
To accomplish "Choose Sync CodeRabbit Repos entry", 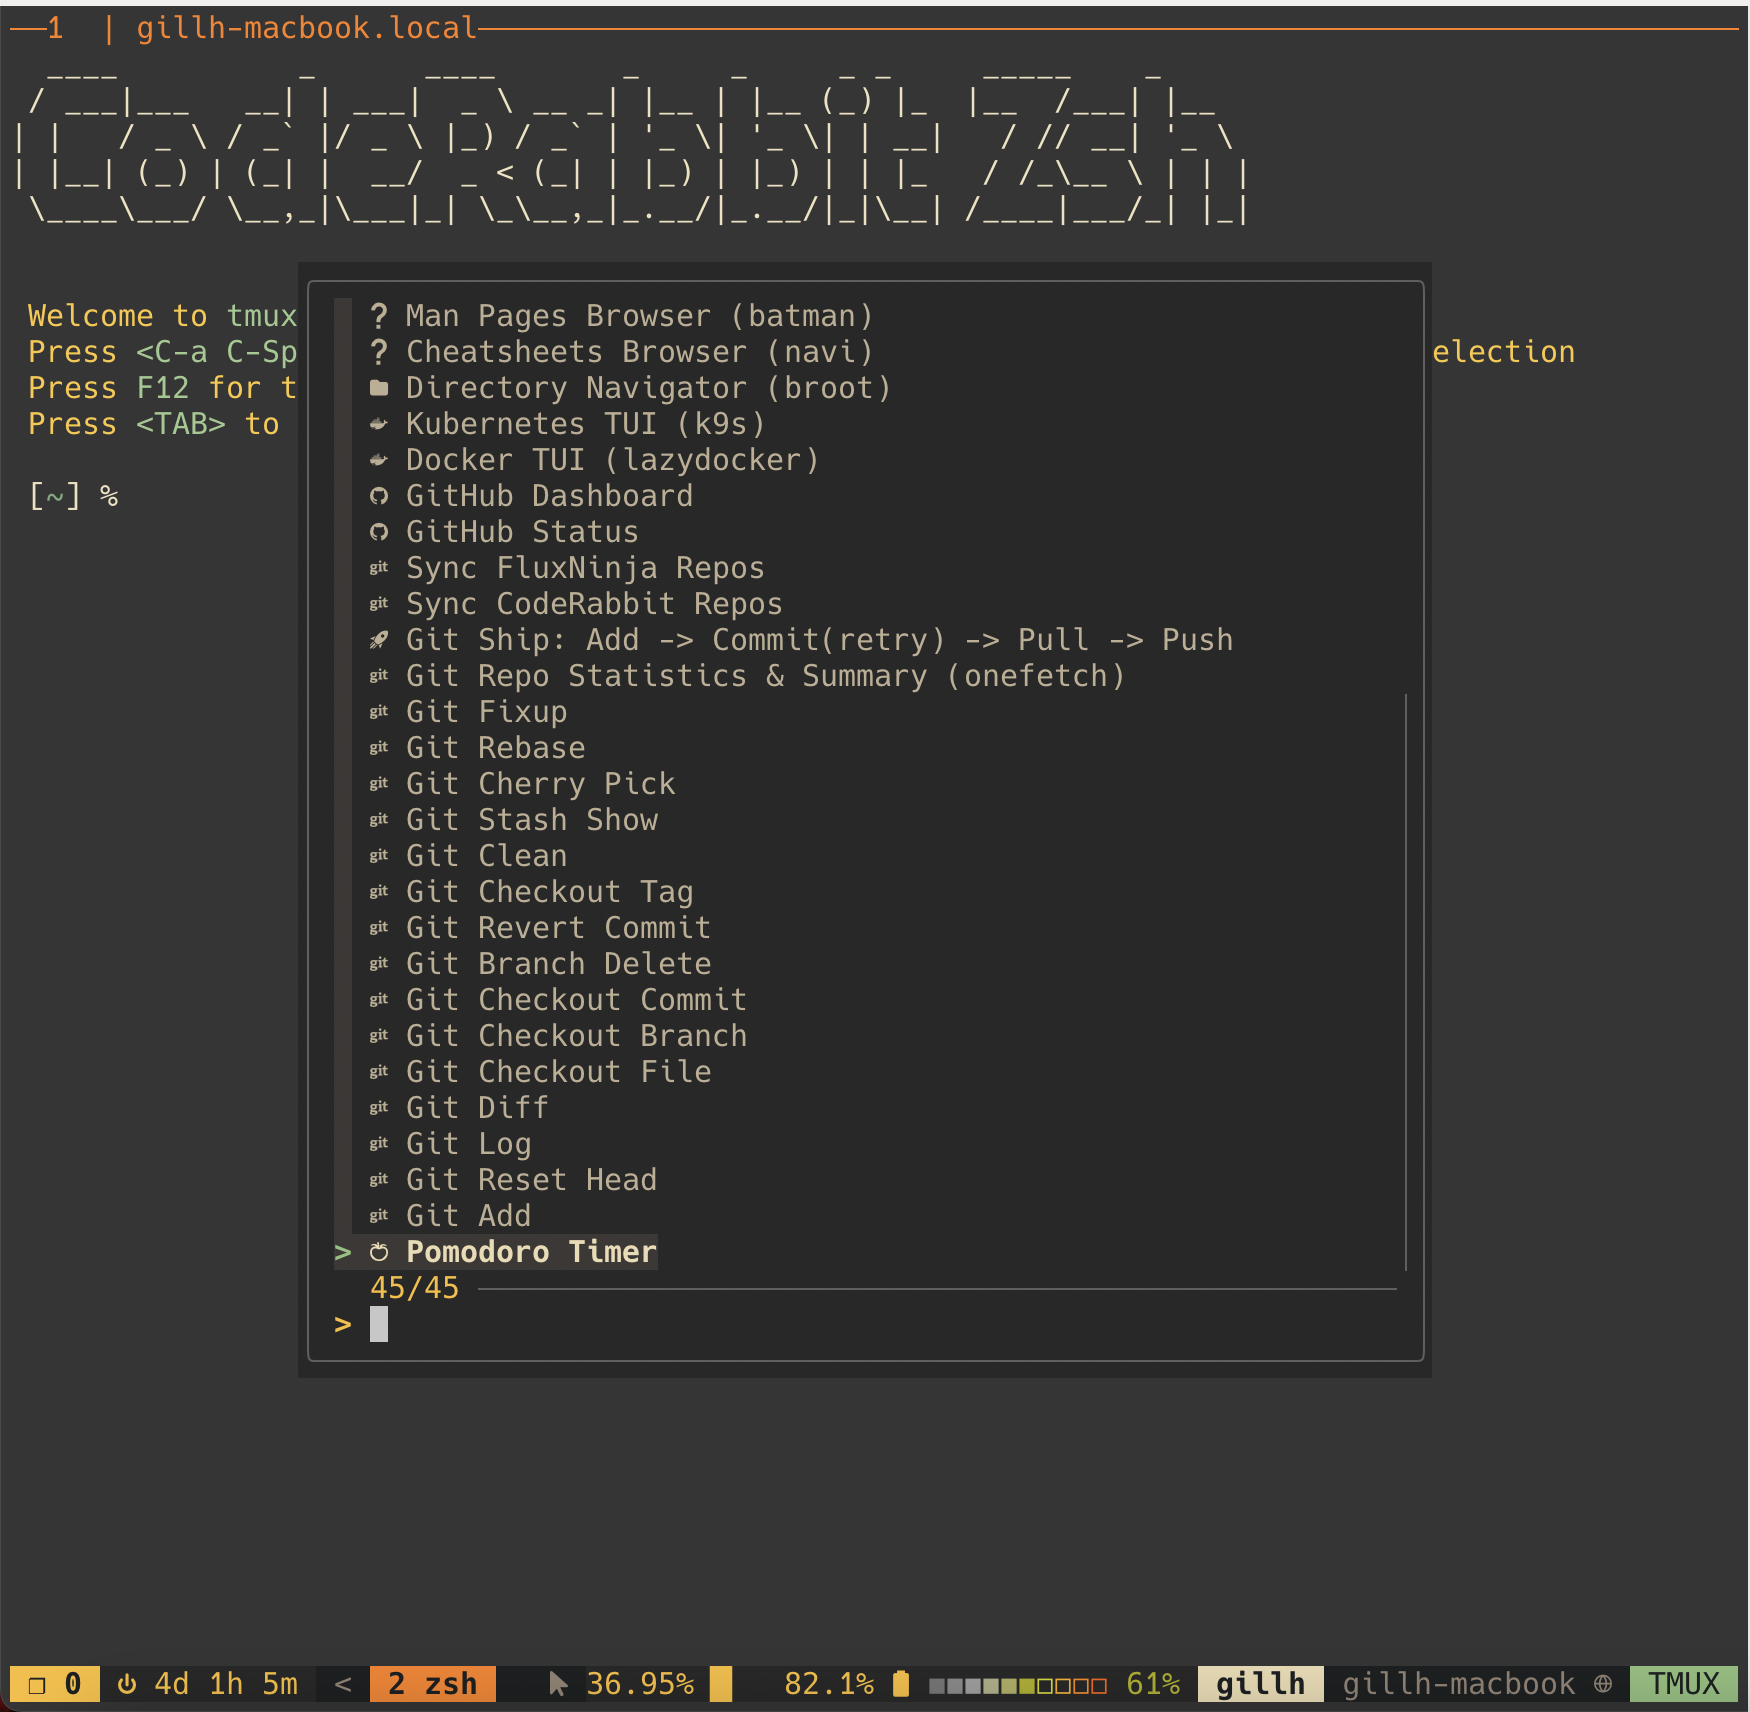I will (594, 604).
